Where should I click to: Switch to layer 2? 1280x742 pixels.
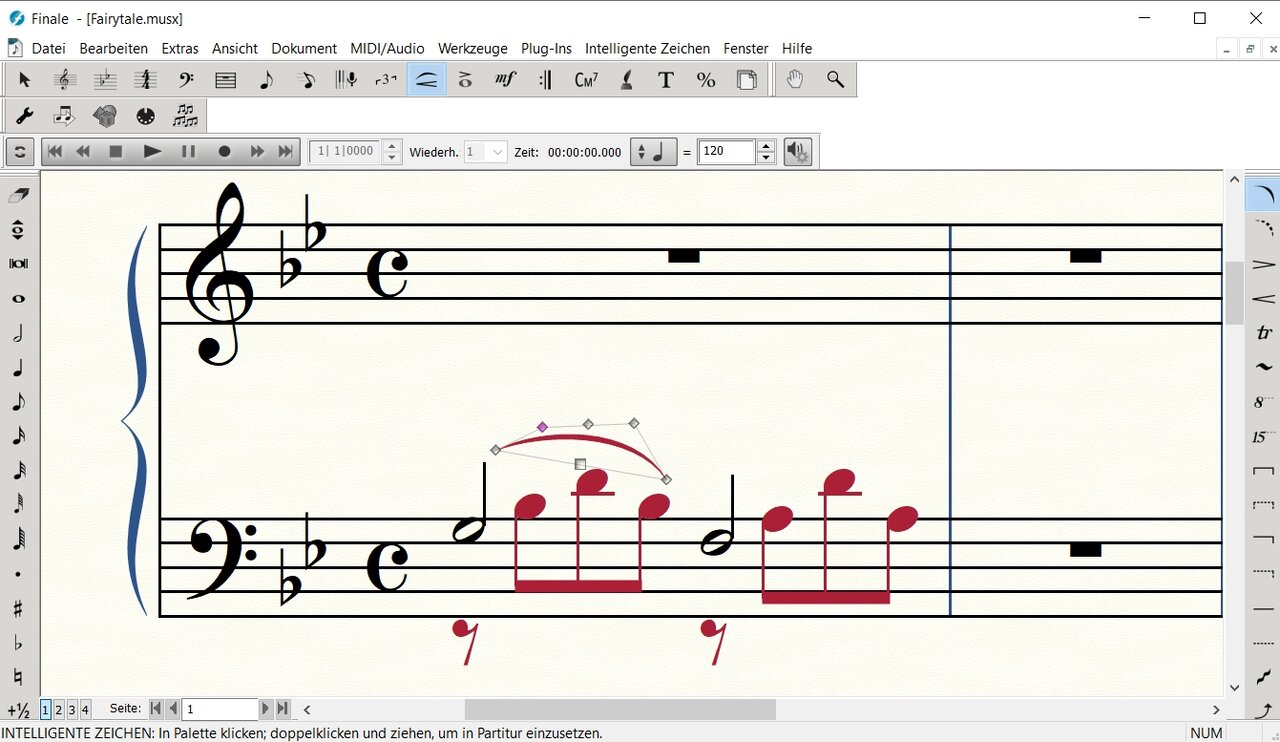[x=59, y=710]
